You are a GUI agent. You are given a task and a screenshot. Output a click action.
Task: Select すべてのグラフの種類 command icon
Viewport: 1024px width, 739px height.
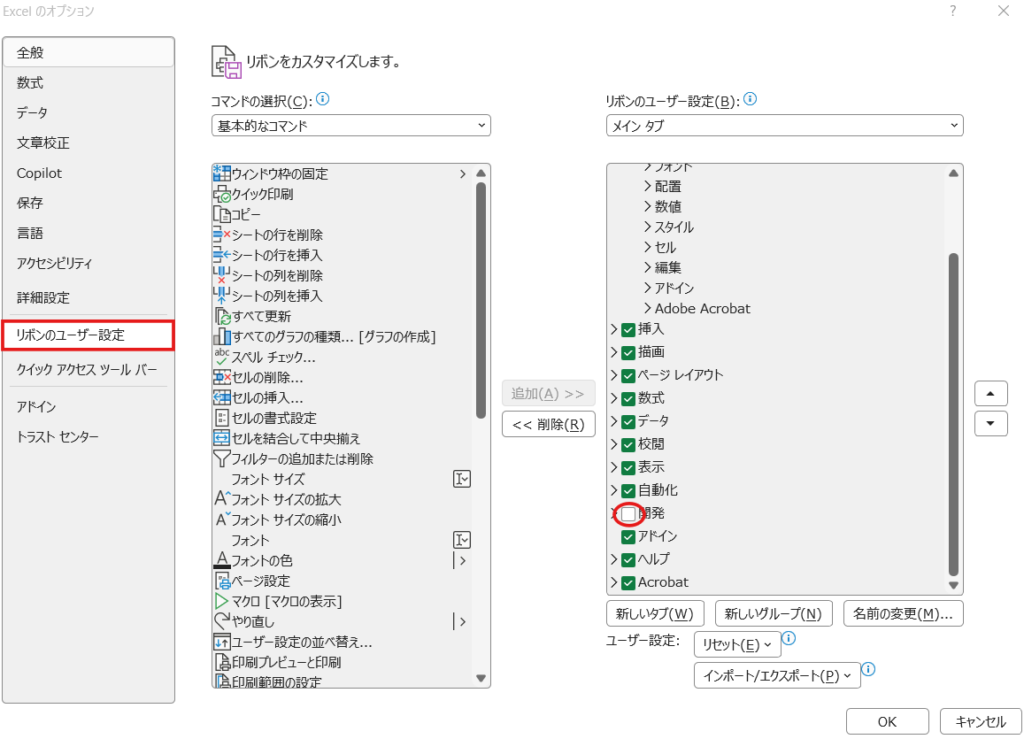click(223, 336)
